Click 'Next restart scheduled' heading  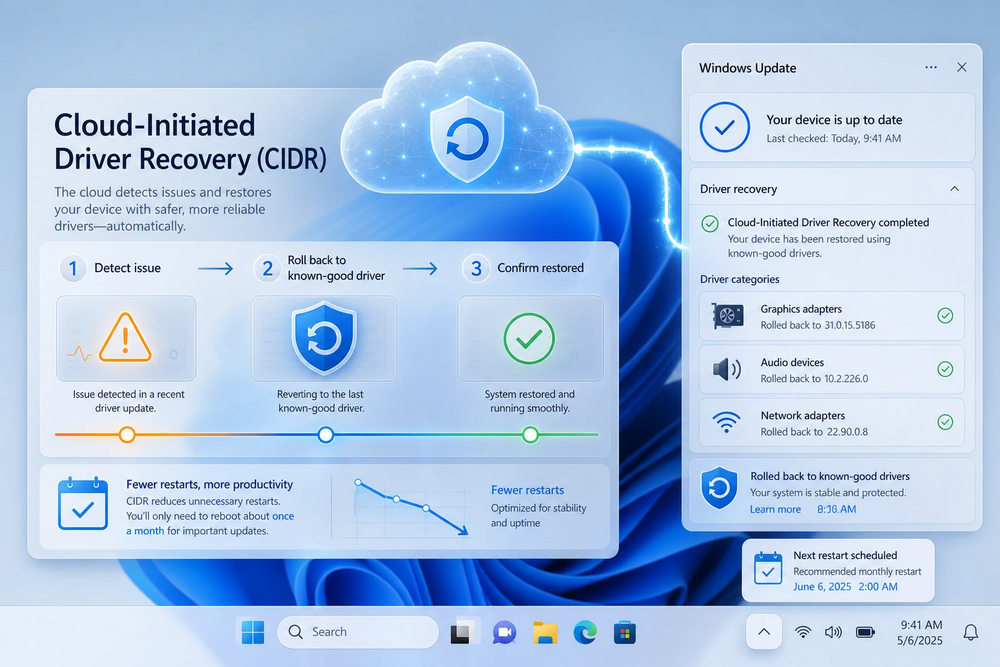(845, 555)
